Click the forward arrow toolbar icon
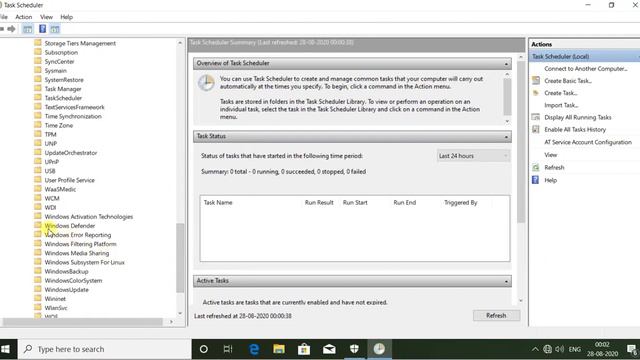The height and width of the screenshot is (360, 640). coord(11,29)
